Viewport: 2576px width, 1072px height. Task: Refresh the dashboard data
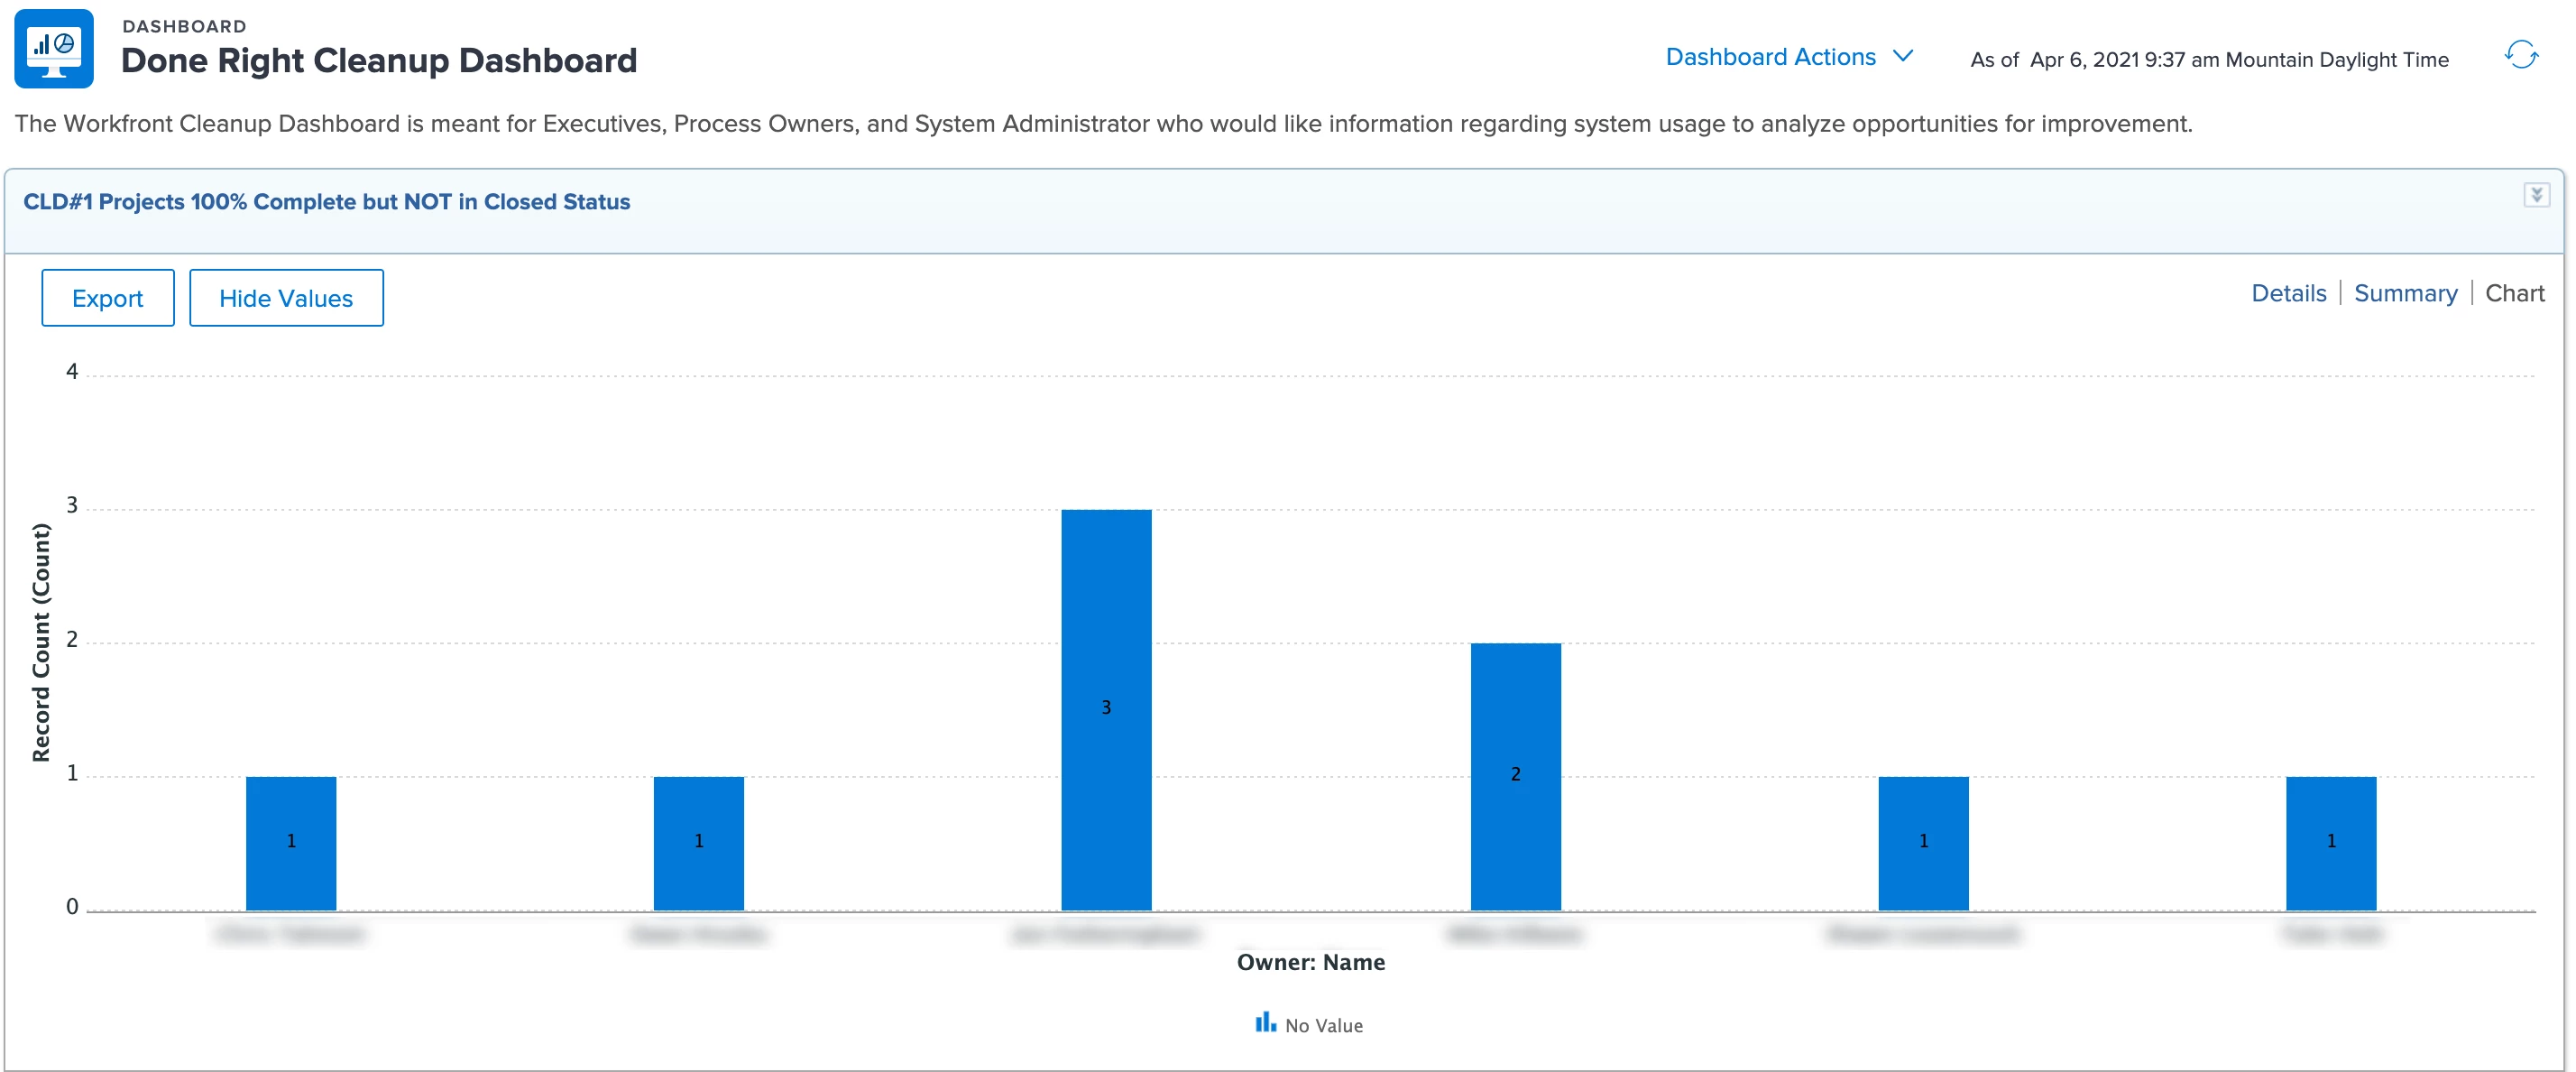click(2520, 55)
